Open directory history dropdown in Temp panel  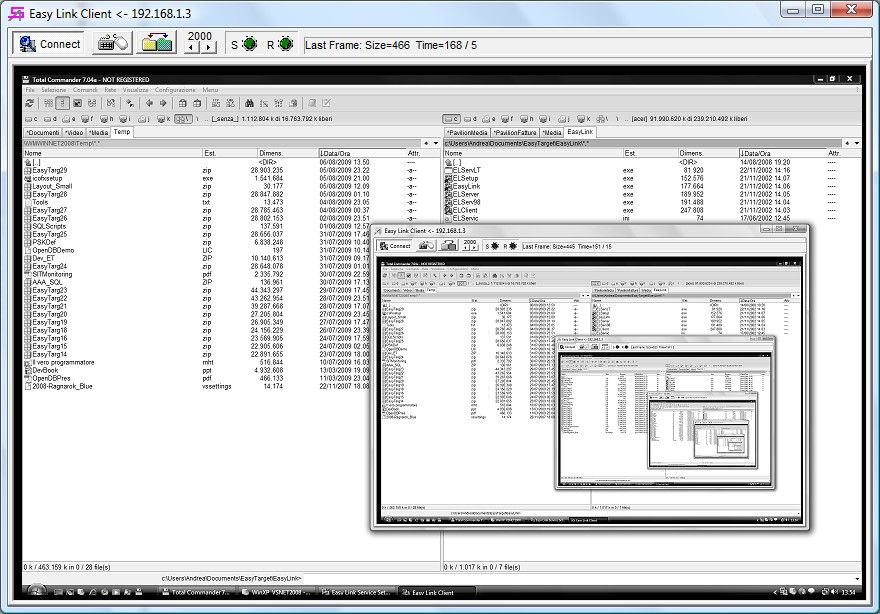pos(436,143)
